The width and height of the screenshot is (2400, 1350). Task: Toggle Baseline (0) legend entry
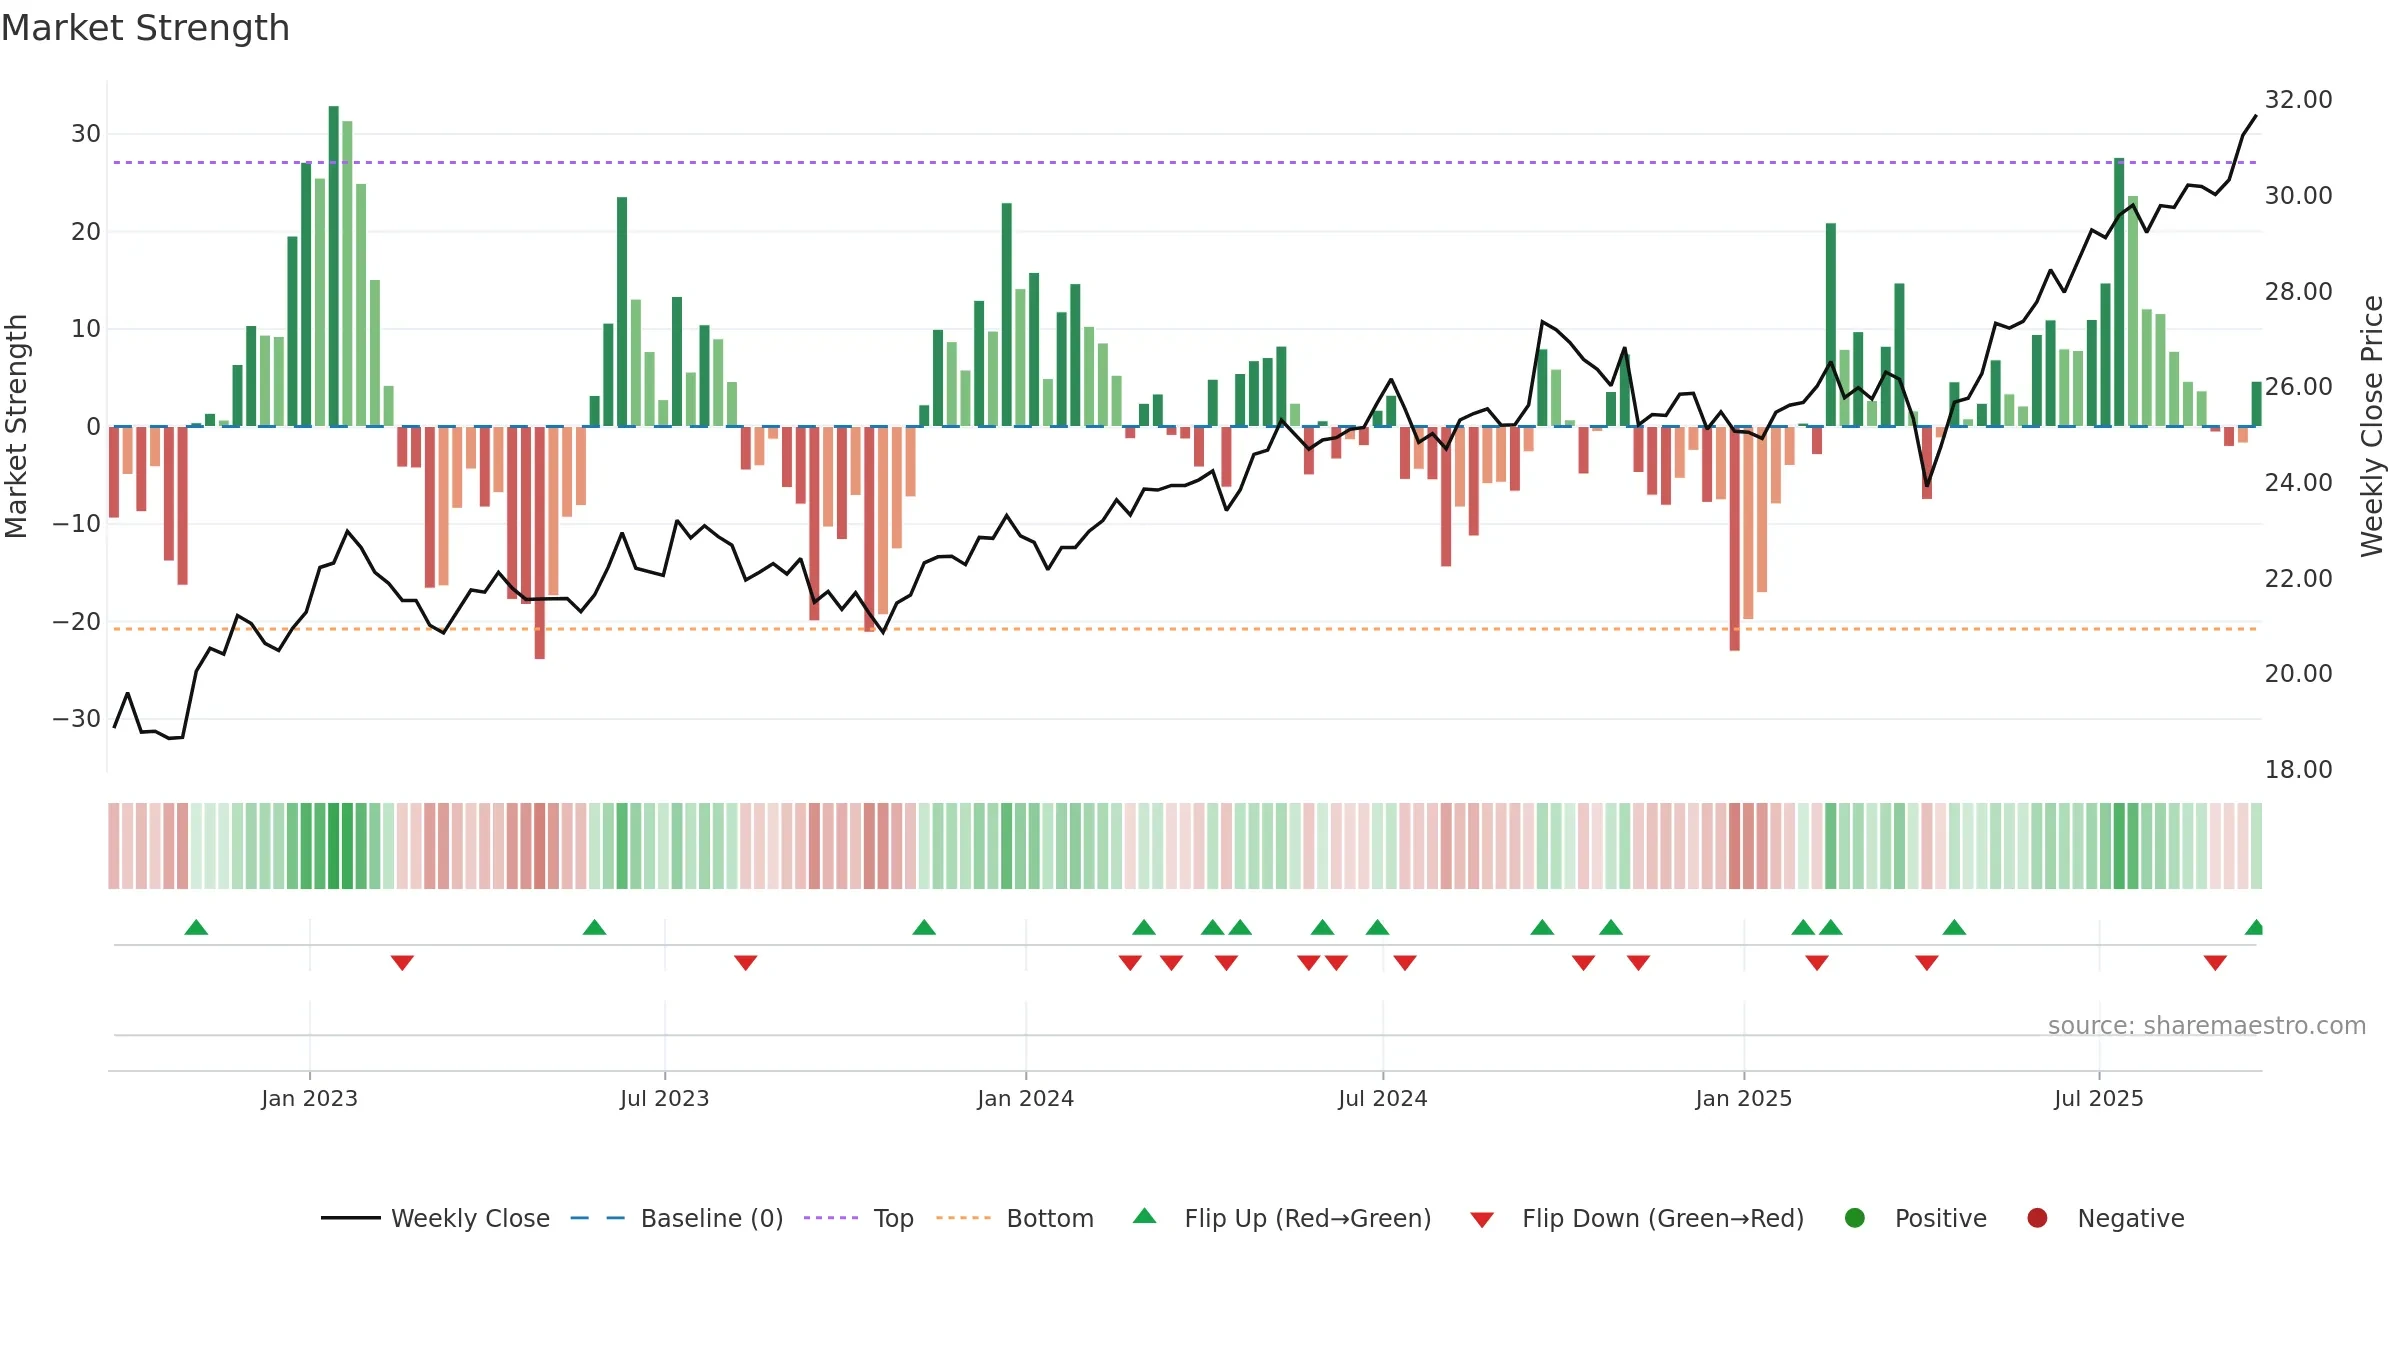click(x=677, y=1218)
